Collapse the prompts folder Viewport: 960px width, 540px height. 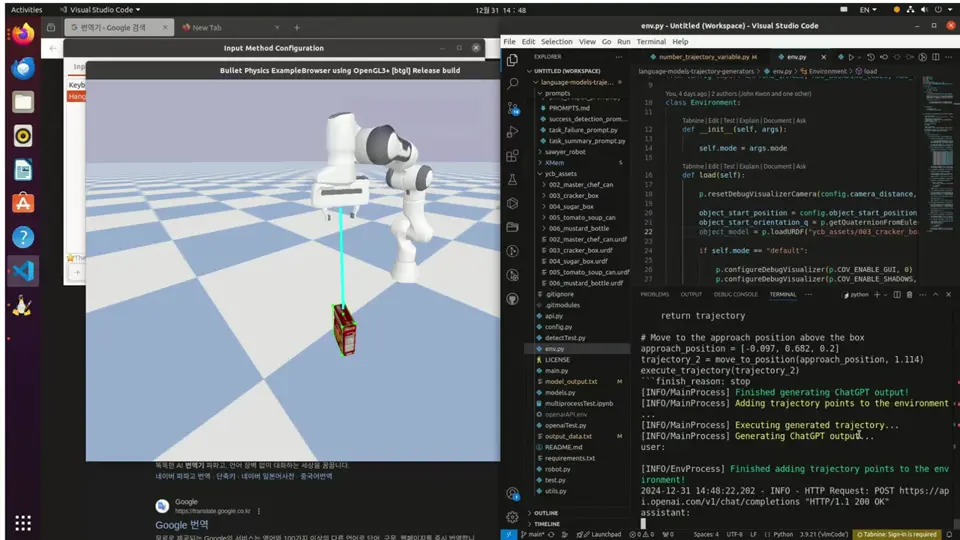click(557, 94)
